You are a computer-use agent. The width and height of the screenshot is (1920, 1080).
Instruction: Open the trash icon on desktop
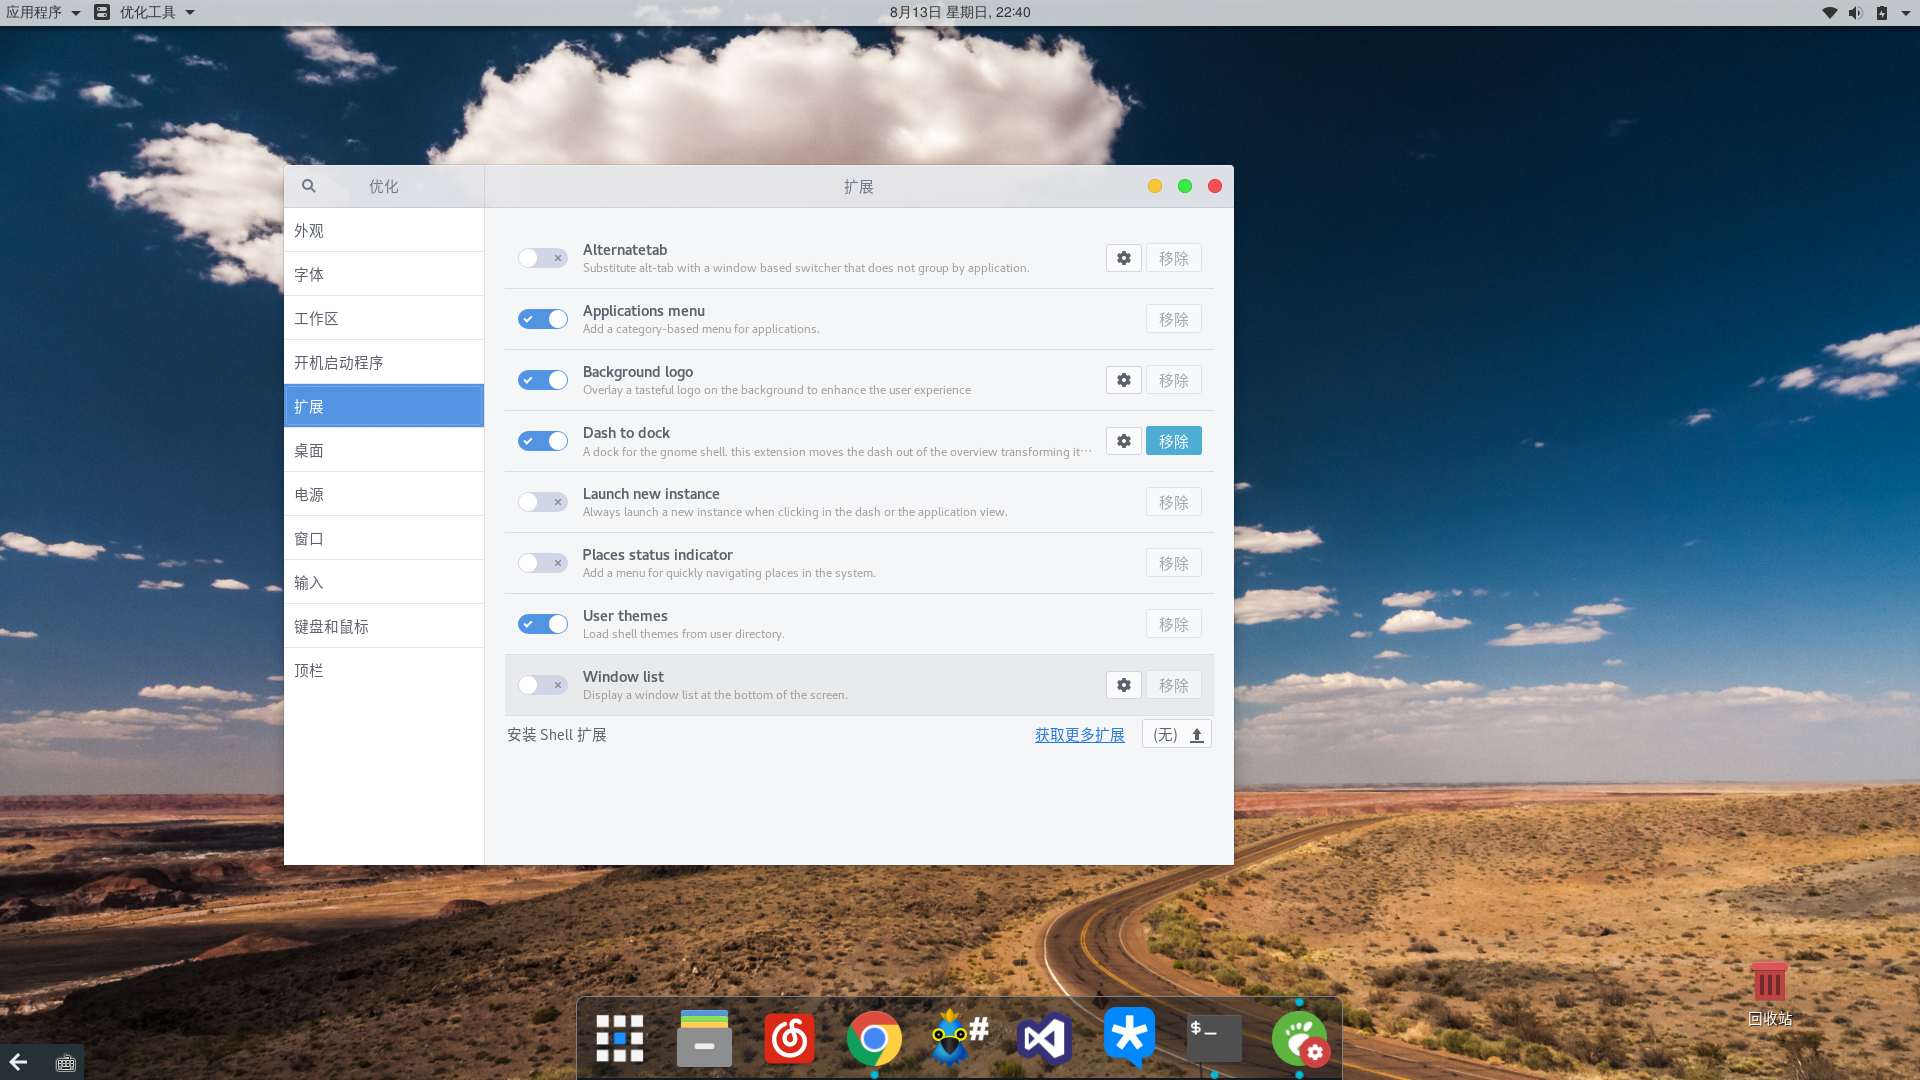tap(1769, 982)
